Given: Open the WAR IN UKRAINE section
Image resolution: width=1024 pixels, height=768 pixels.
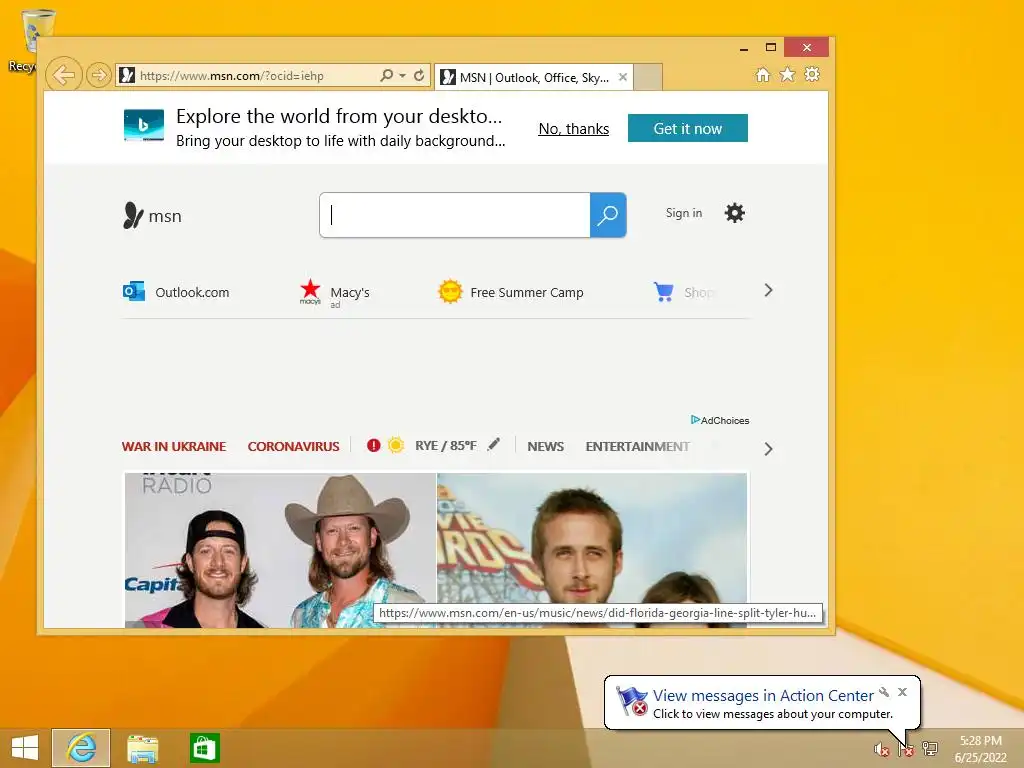Looking at the screenshot, I should tap(174, 447).
